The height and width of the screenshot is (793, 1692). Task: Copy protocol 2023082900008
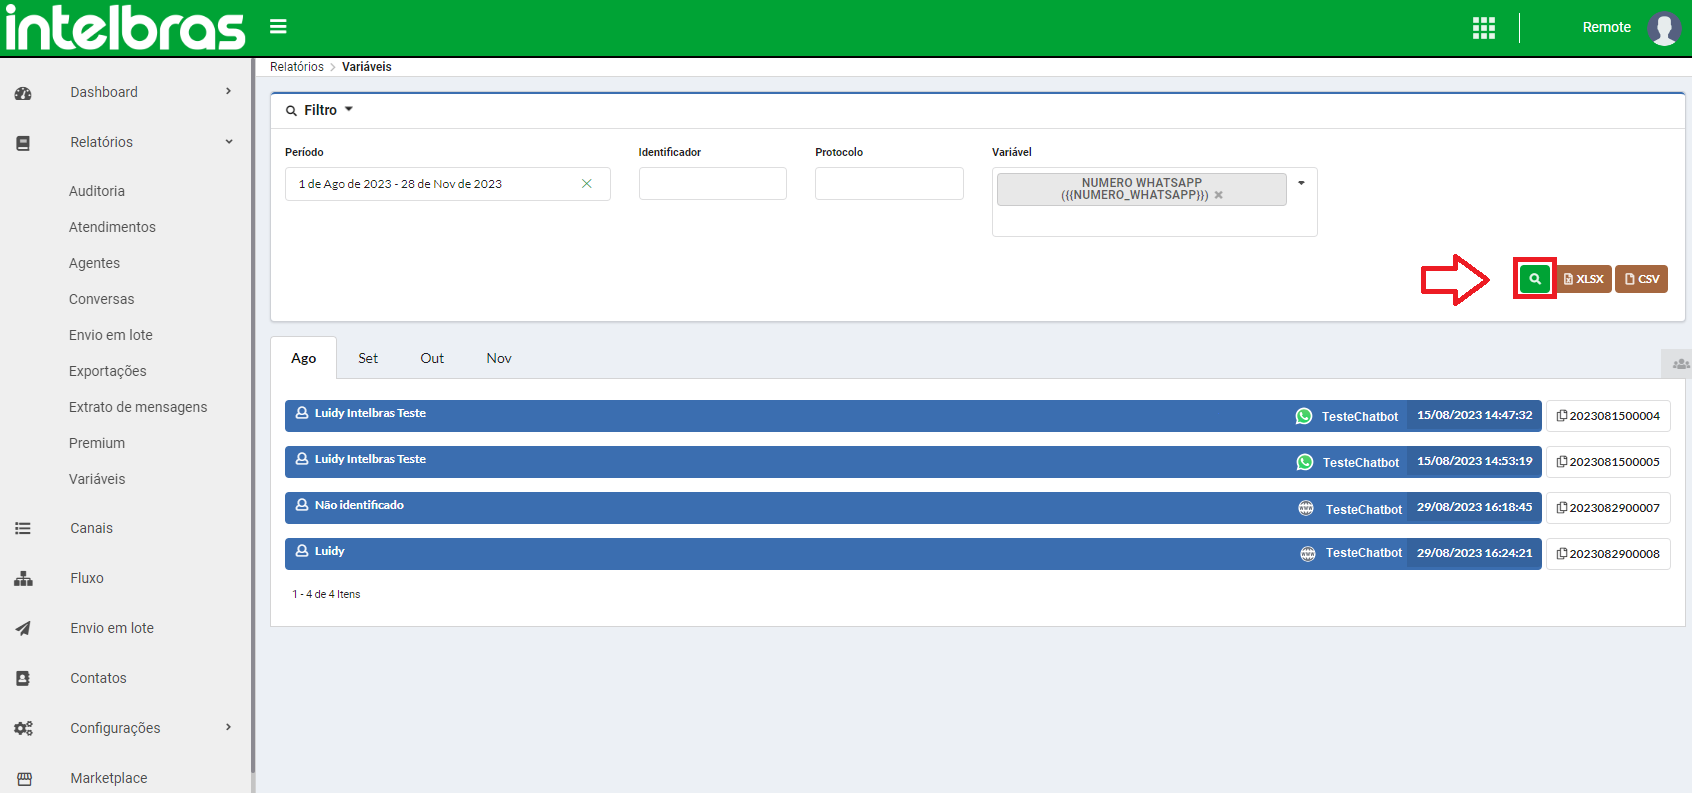[x=1608, y=554]
